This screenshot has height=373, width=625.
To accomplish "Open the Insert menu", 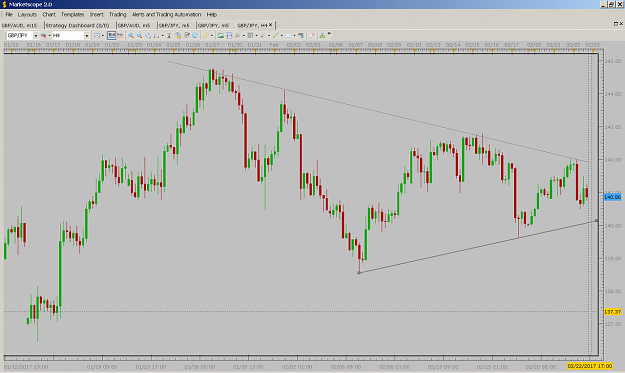I will 96,14.
